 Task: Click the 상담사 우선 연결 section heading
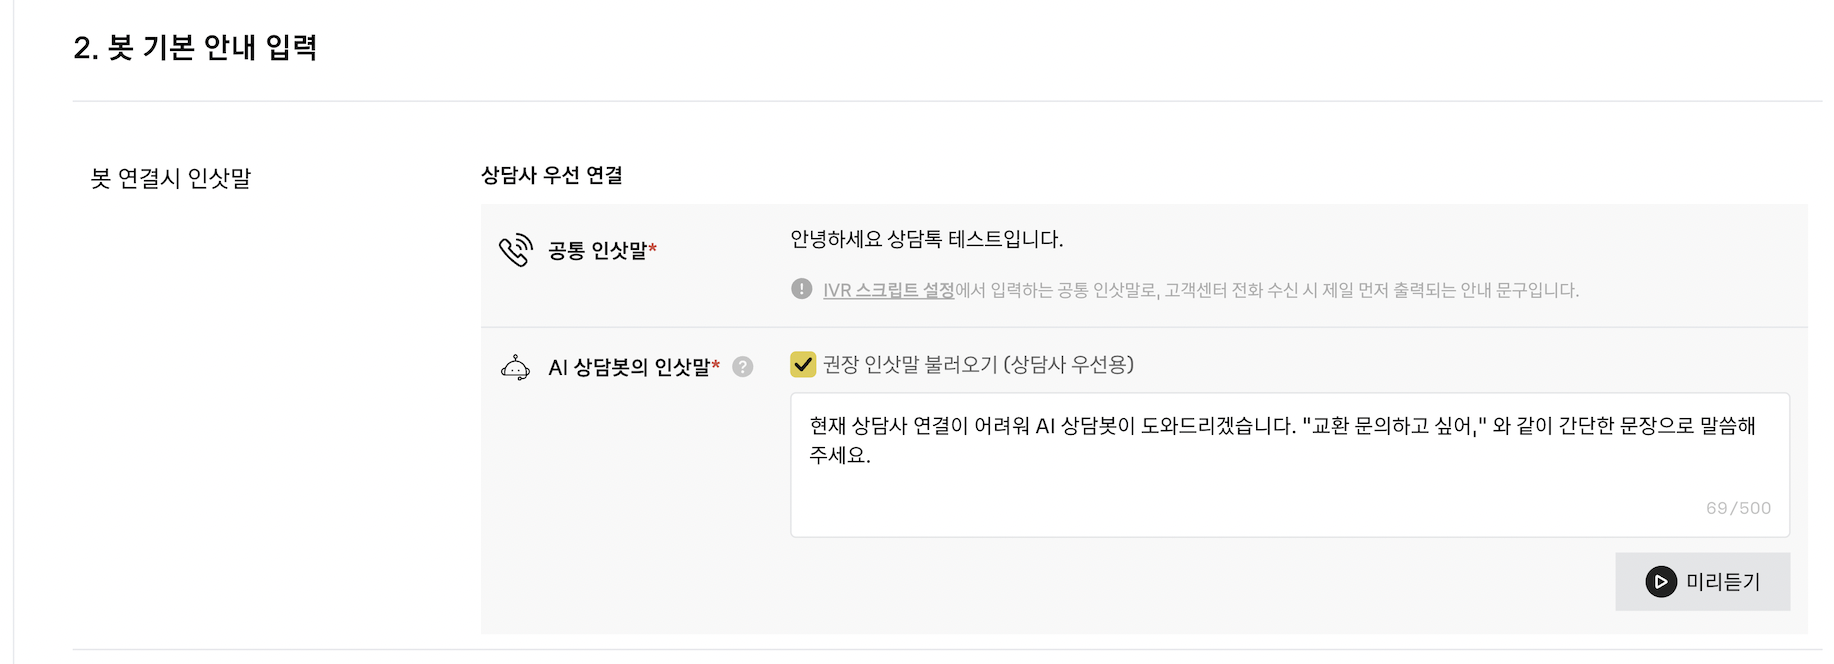pyautogui.click(x=552, y=175)
